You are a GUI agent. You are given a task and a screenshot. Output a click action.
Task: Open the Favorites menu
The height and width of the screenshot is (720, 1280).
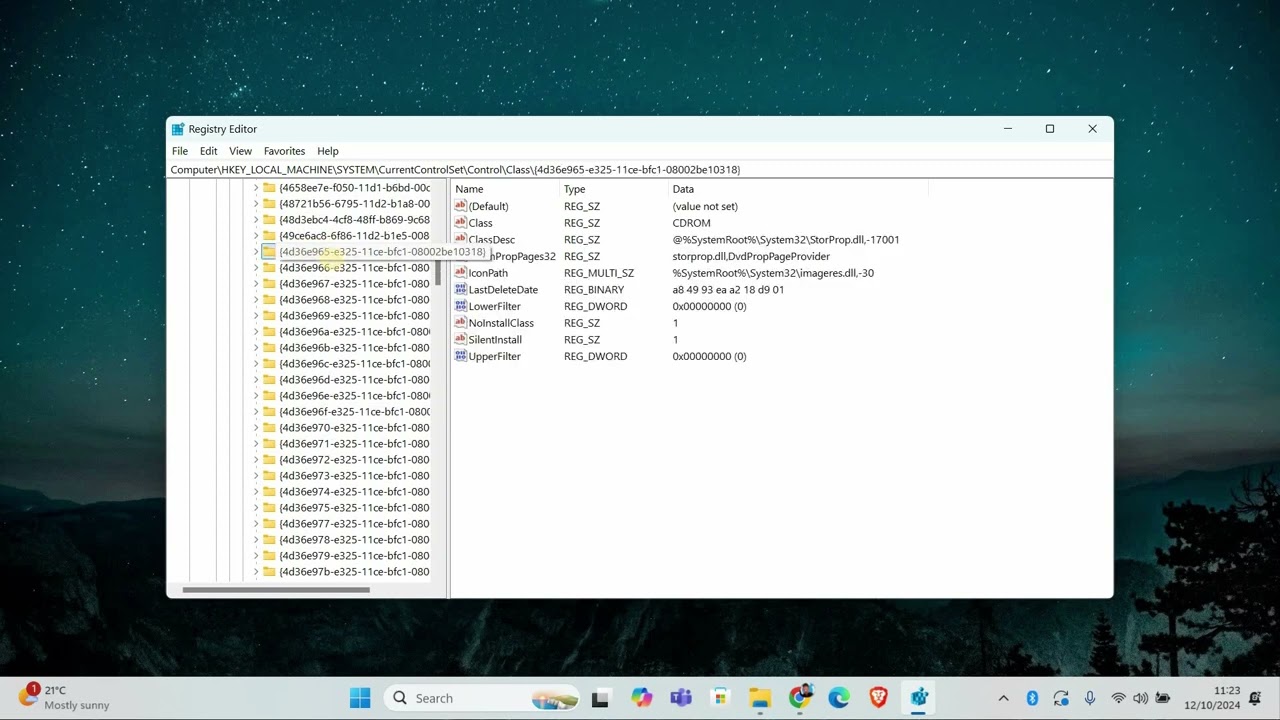click(x=284, y=151)
